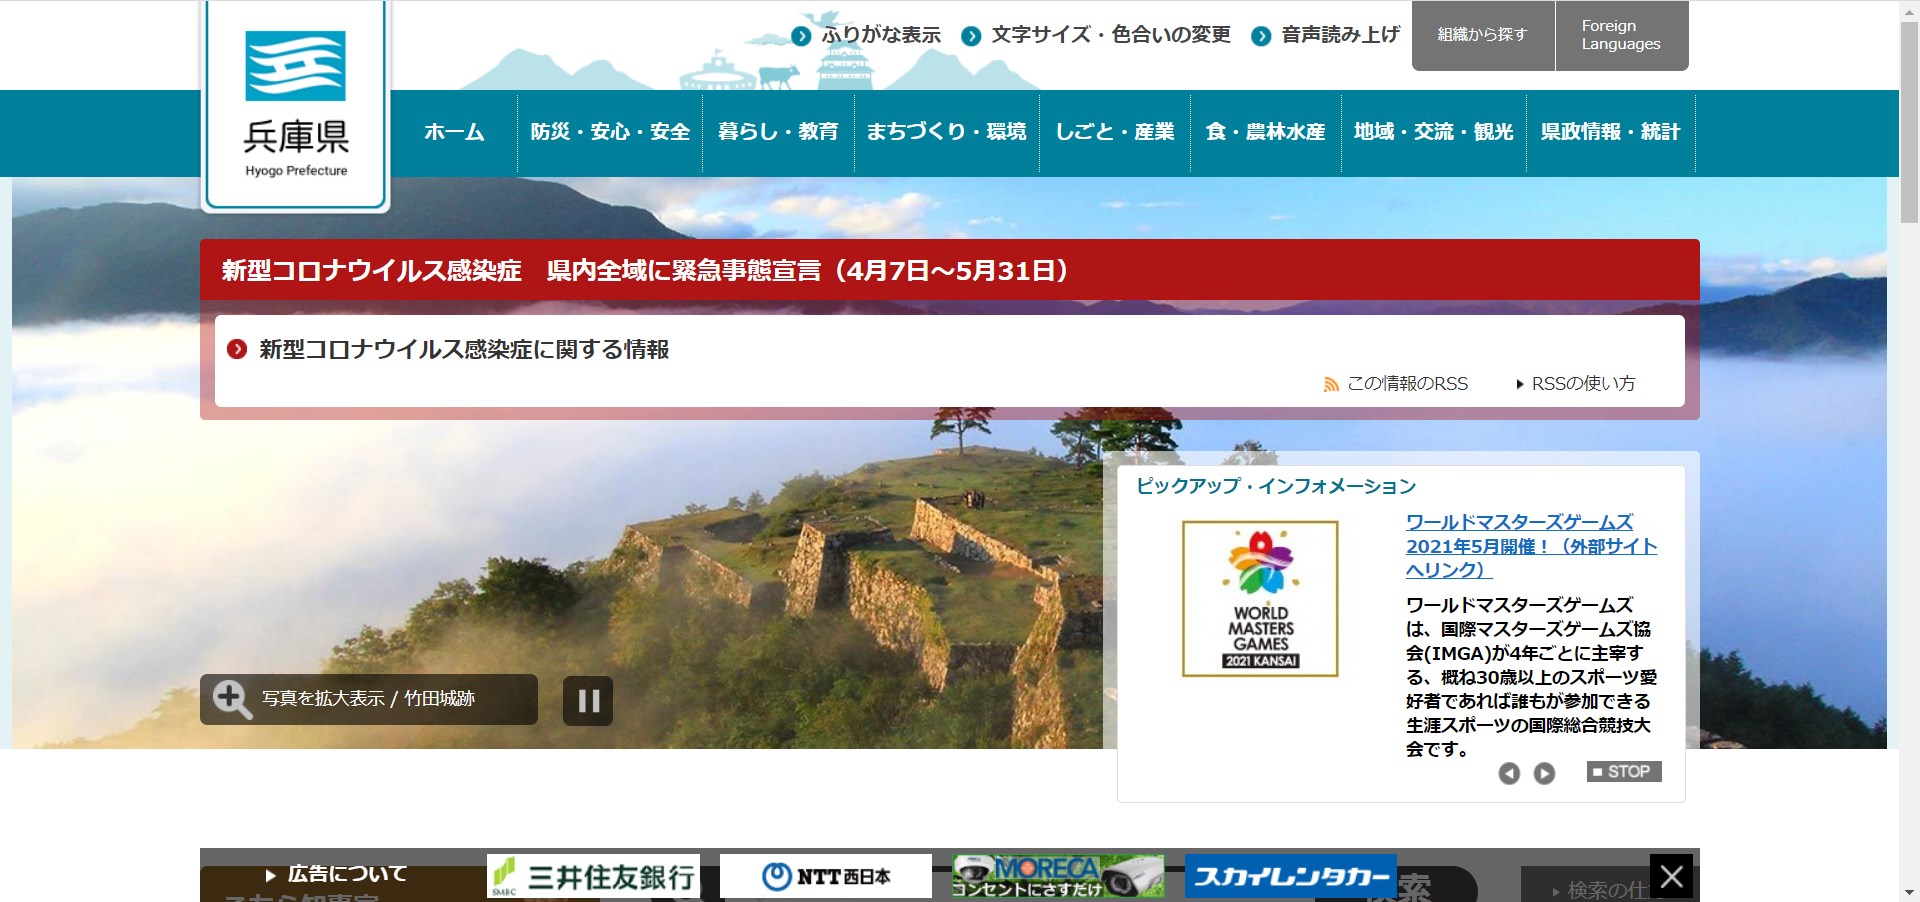This screenshot has width=1920, height=902.
Task: Open the 暮らし・教育 navigation menu
Action: [x=778, y=132]
